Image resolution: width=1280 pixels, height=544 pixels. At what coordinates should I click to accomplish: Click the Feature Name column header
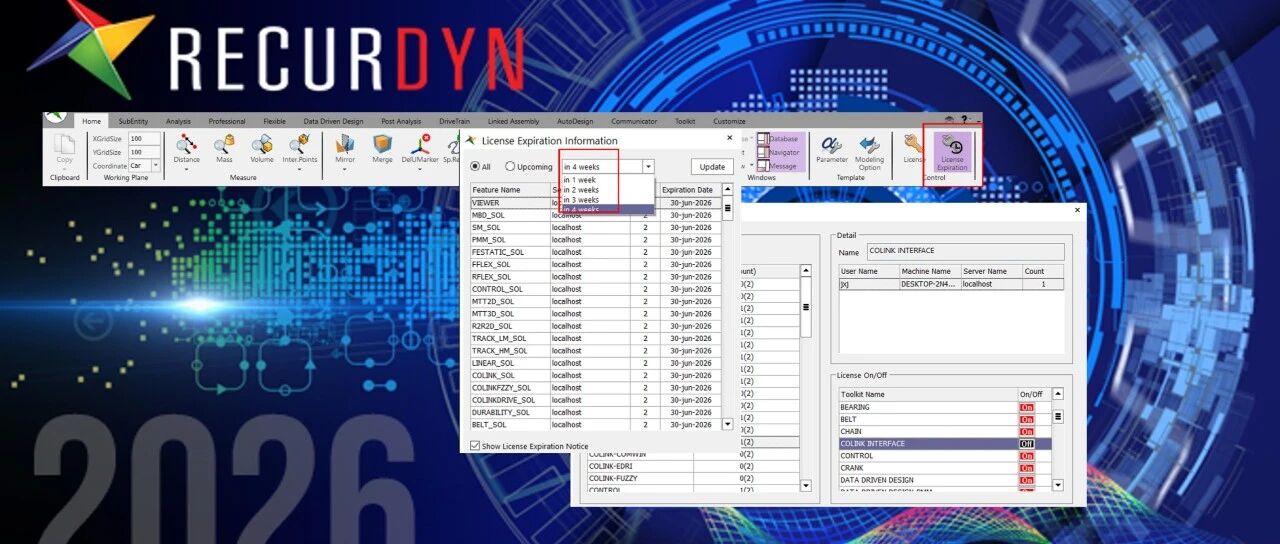[510, 189]
